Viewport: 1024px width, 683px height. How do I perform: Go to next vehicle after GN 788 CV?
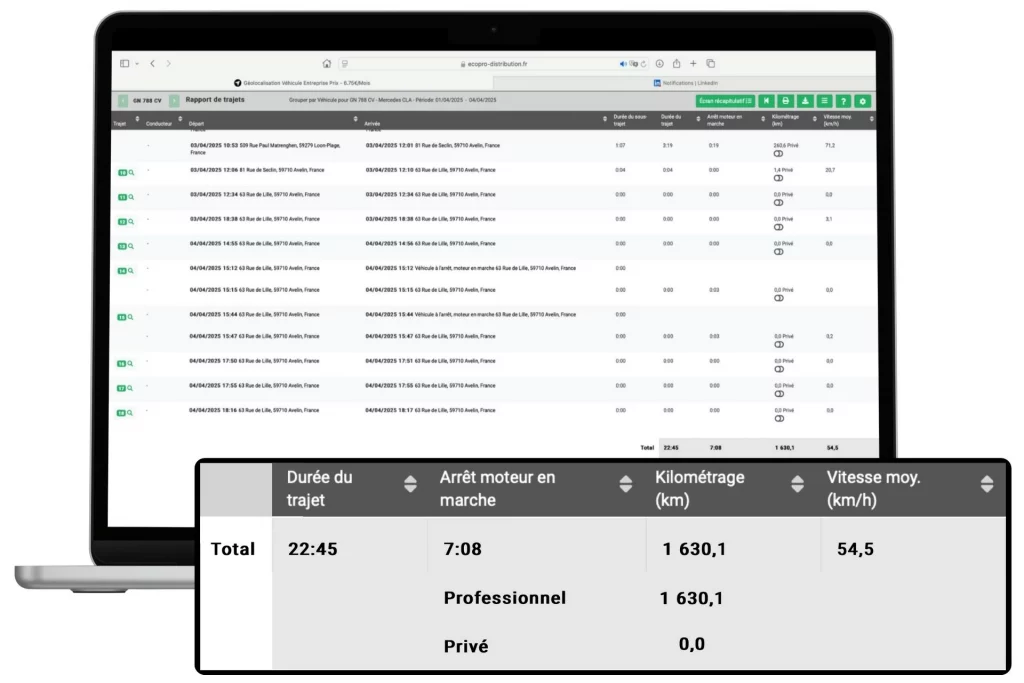(174, 101)
